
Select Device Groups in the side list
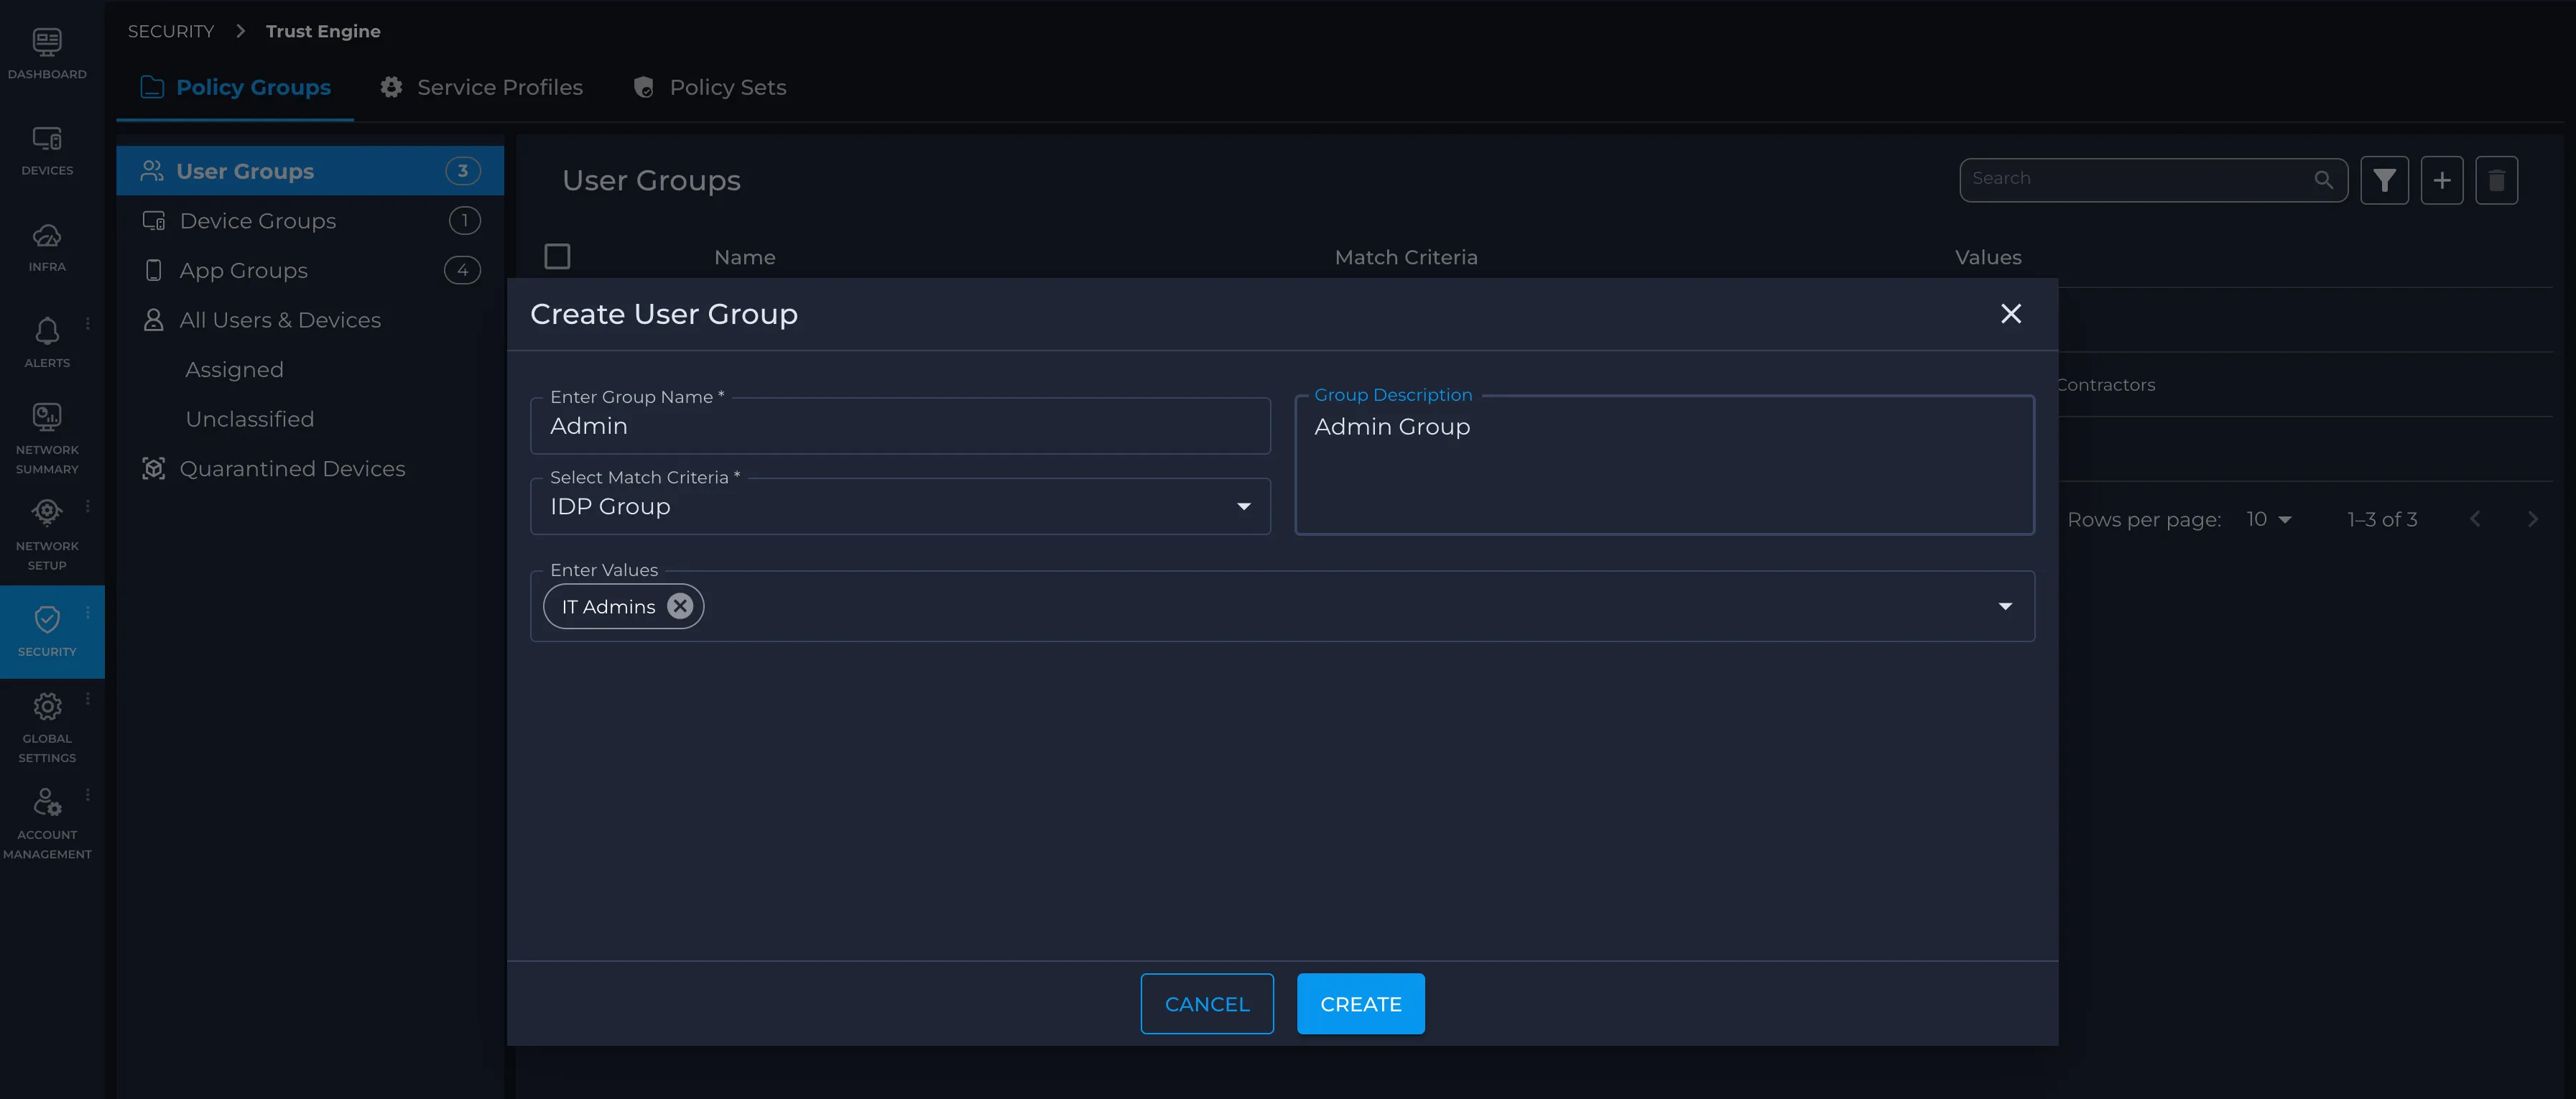coord(310,220)
